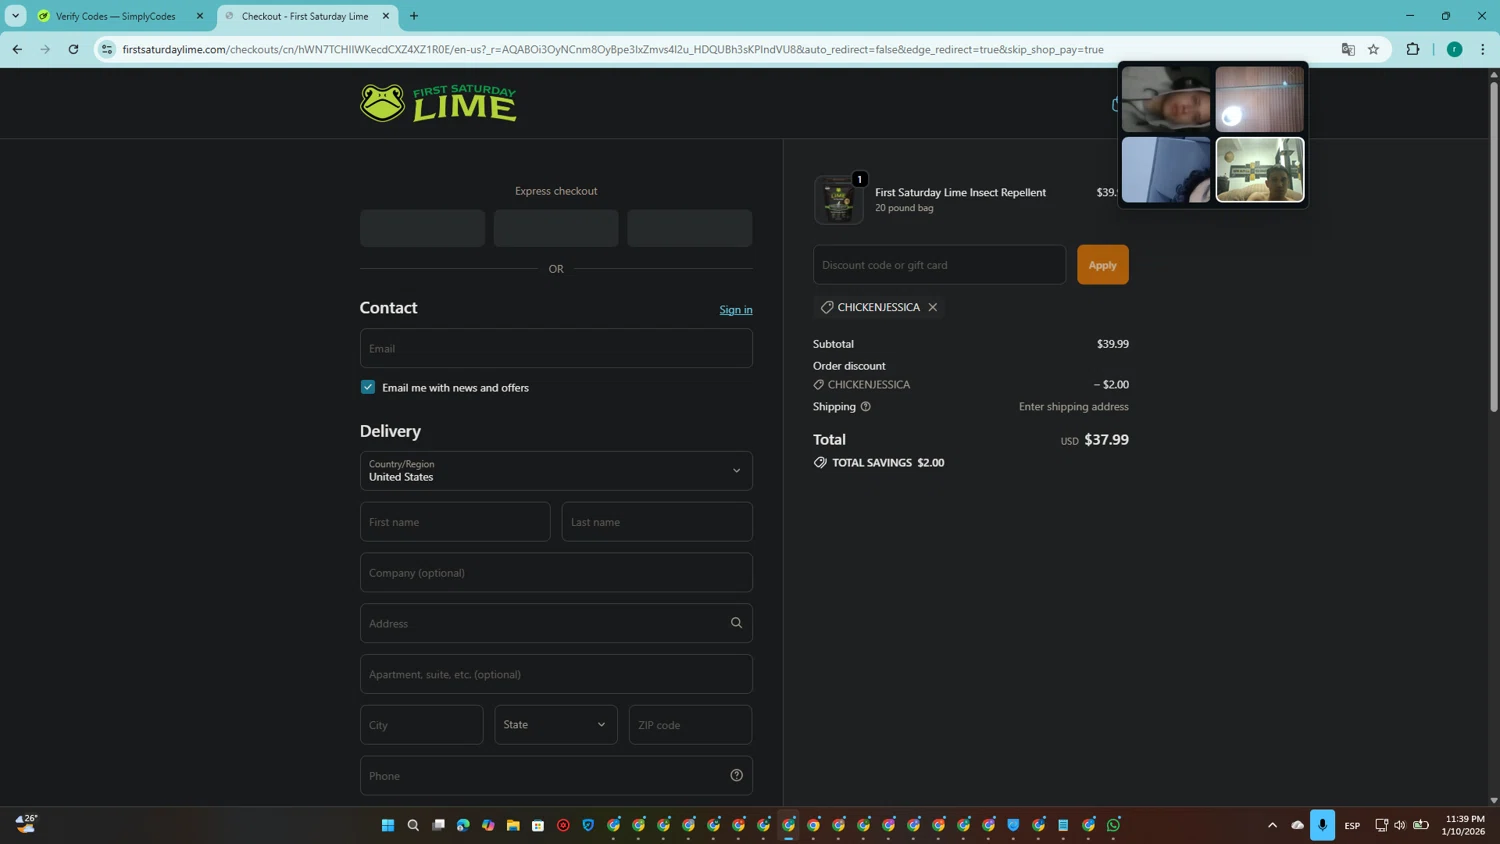Click the TOTAL SAVINGS $2.00 text
The image size is (1500, 844).
coord(888,463)
